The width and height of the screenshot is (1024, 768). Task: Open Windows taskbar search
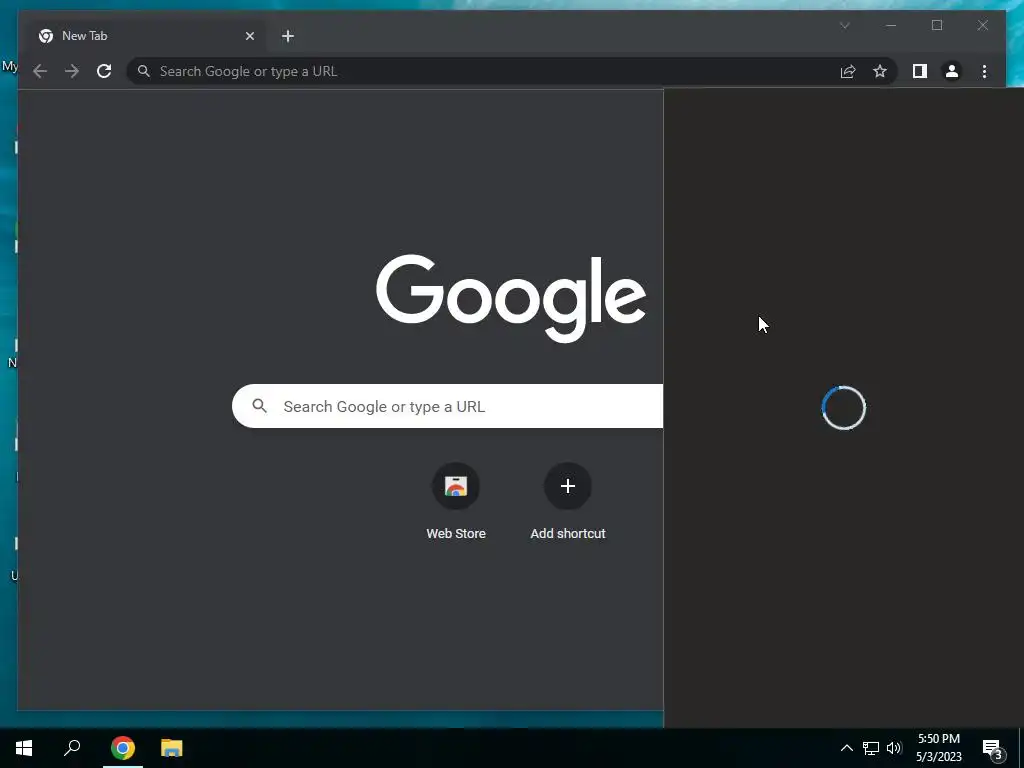click(x=72, y=748)
